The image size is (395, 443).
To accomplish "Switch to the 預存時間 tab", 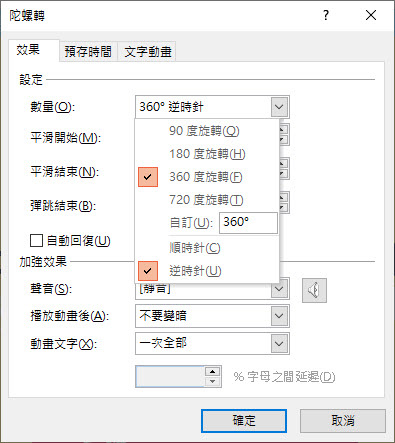I will pyautogui.click(x=88, y=52).
